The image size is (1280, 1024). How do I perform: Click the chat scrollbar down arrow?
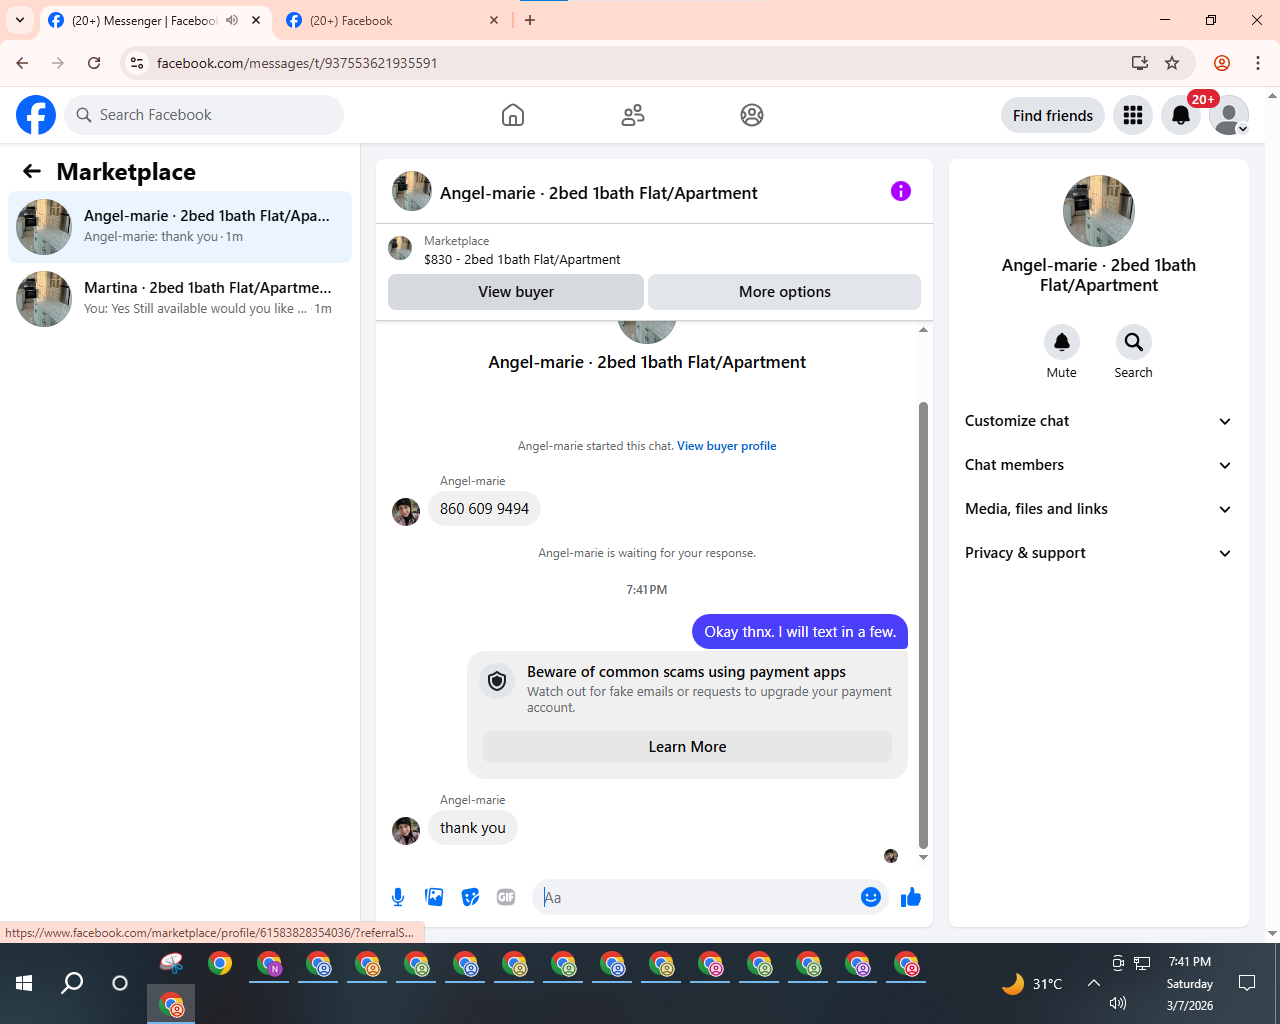click(x=923, y=857)
